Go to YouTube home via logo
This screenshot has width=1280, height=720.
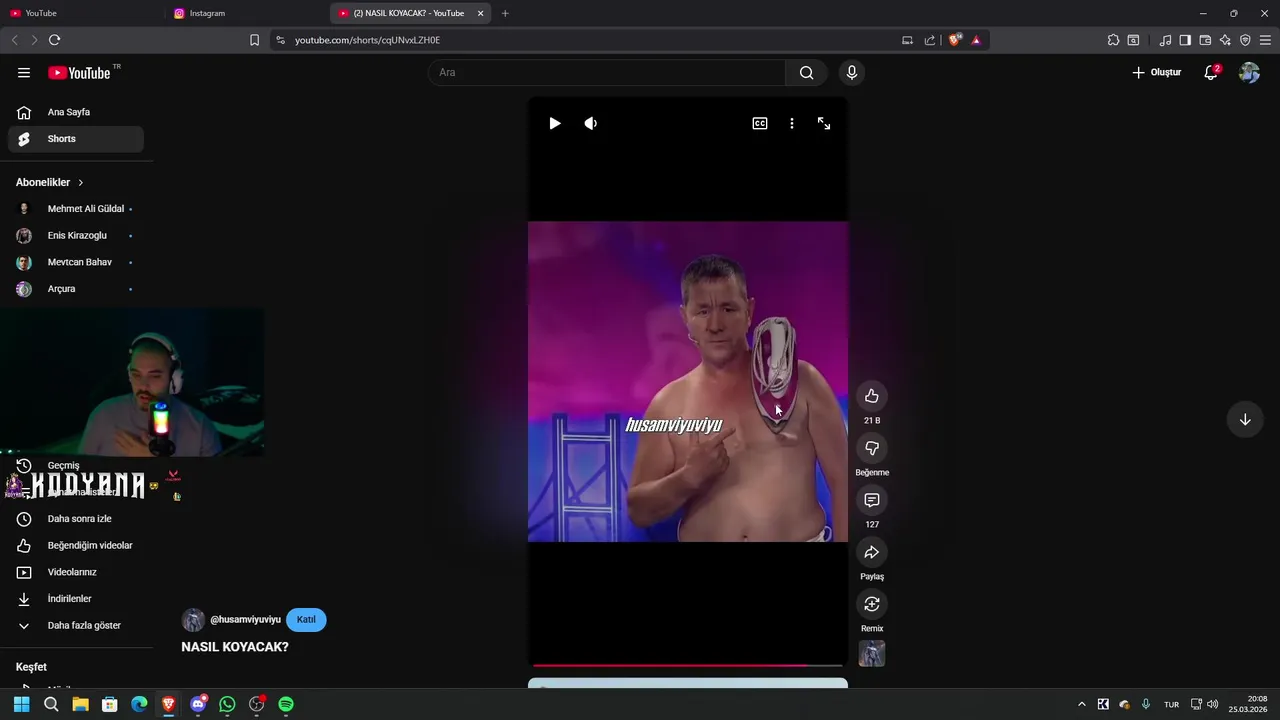tap(79, 72)
